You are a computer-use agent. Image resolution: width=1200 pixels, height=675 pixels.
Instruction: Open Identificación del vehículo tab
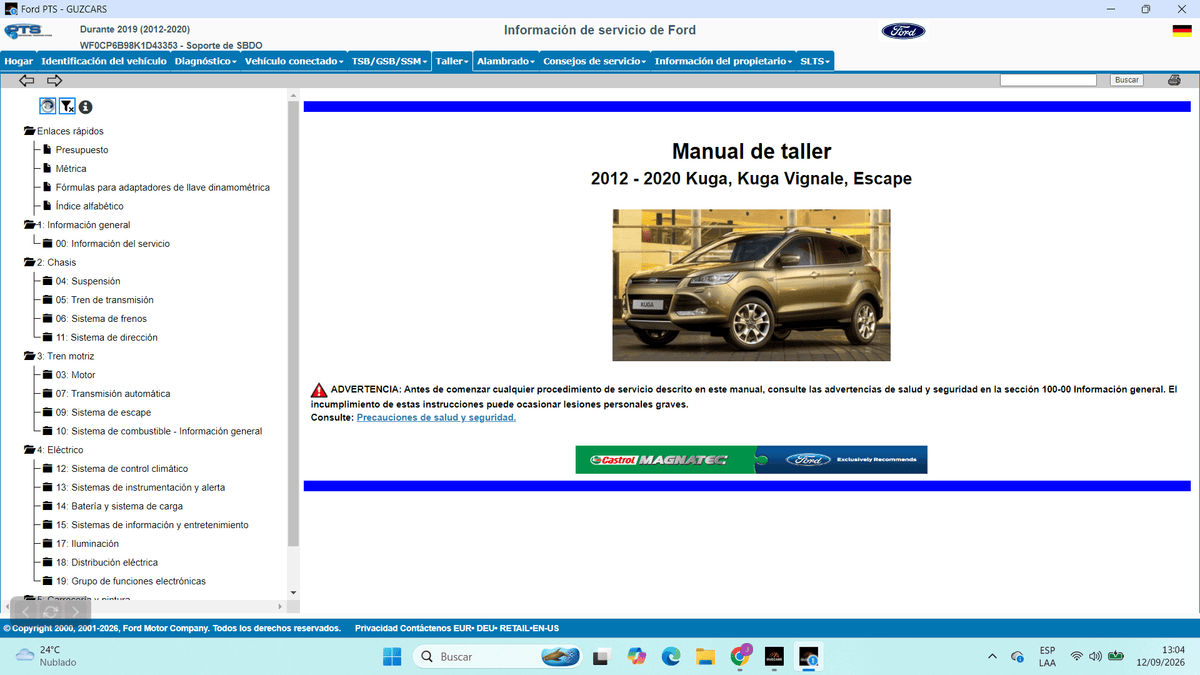coord(104,61)
